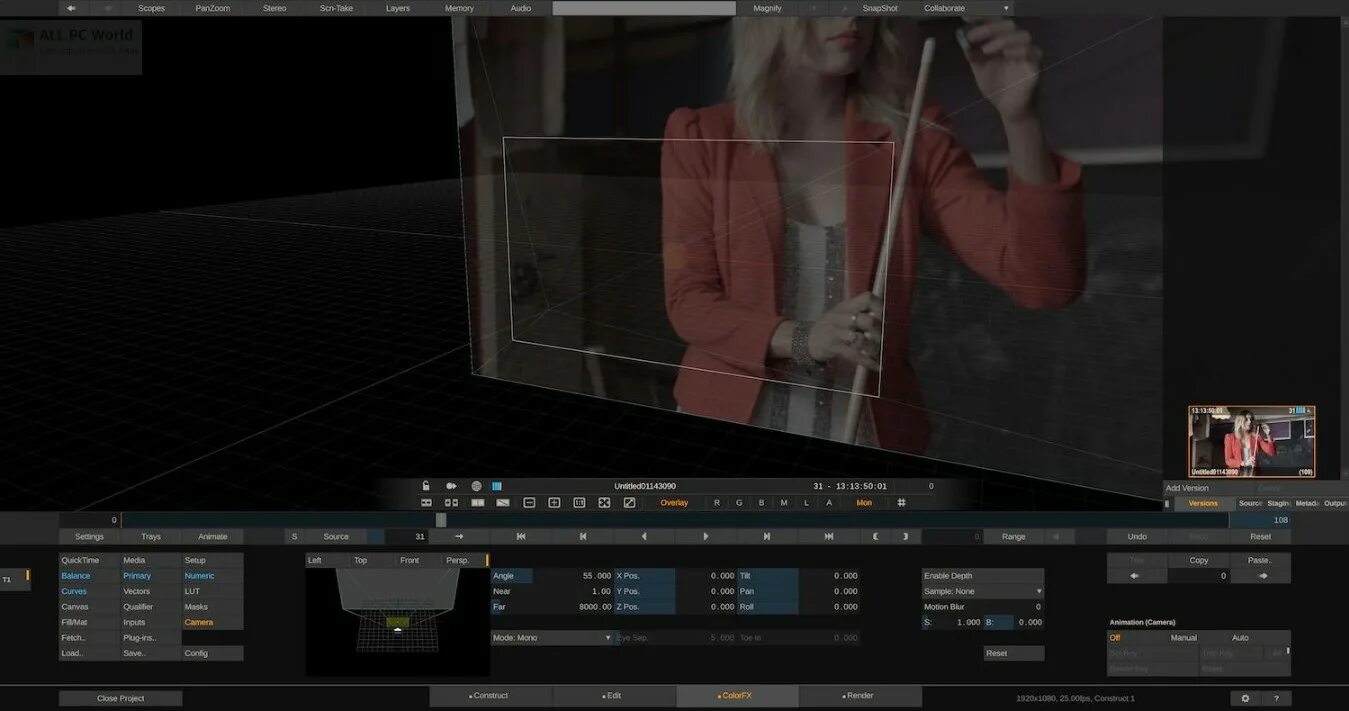This screenshot has width=1349, height=711.
Task: Toggle the R red channel view
Action: (x=716, y=503)
